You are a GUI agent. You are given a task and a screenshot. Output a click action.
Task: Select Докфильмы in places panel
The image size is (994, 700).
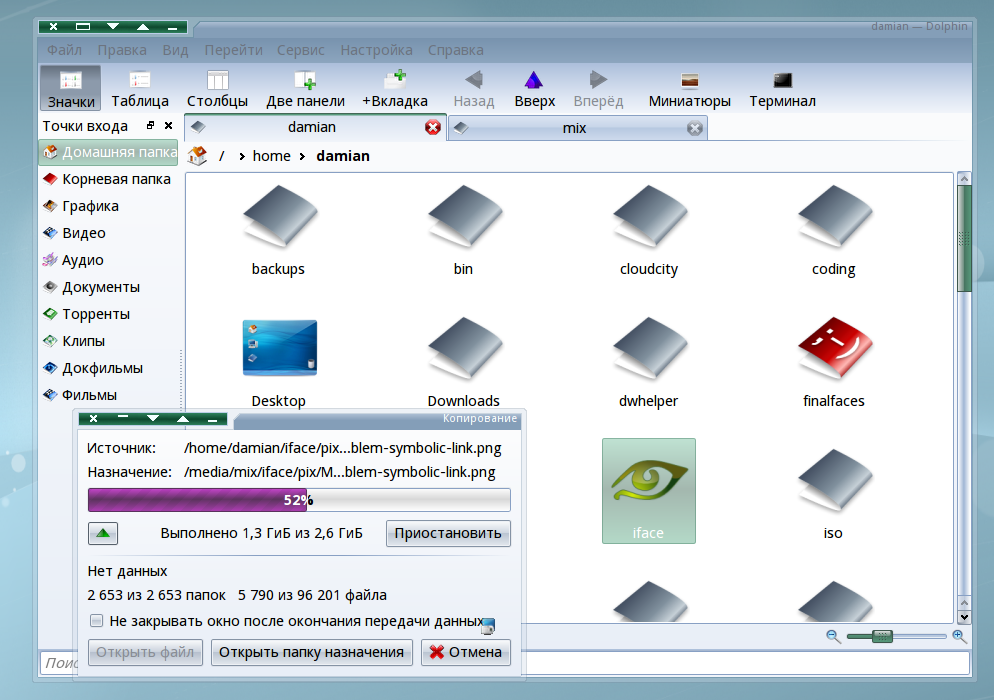tap(109, 368)
